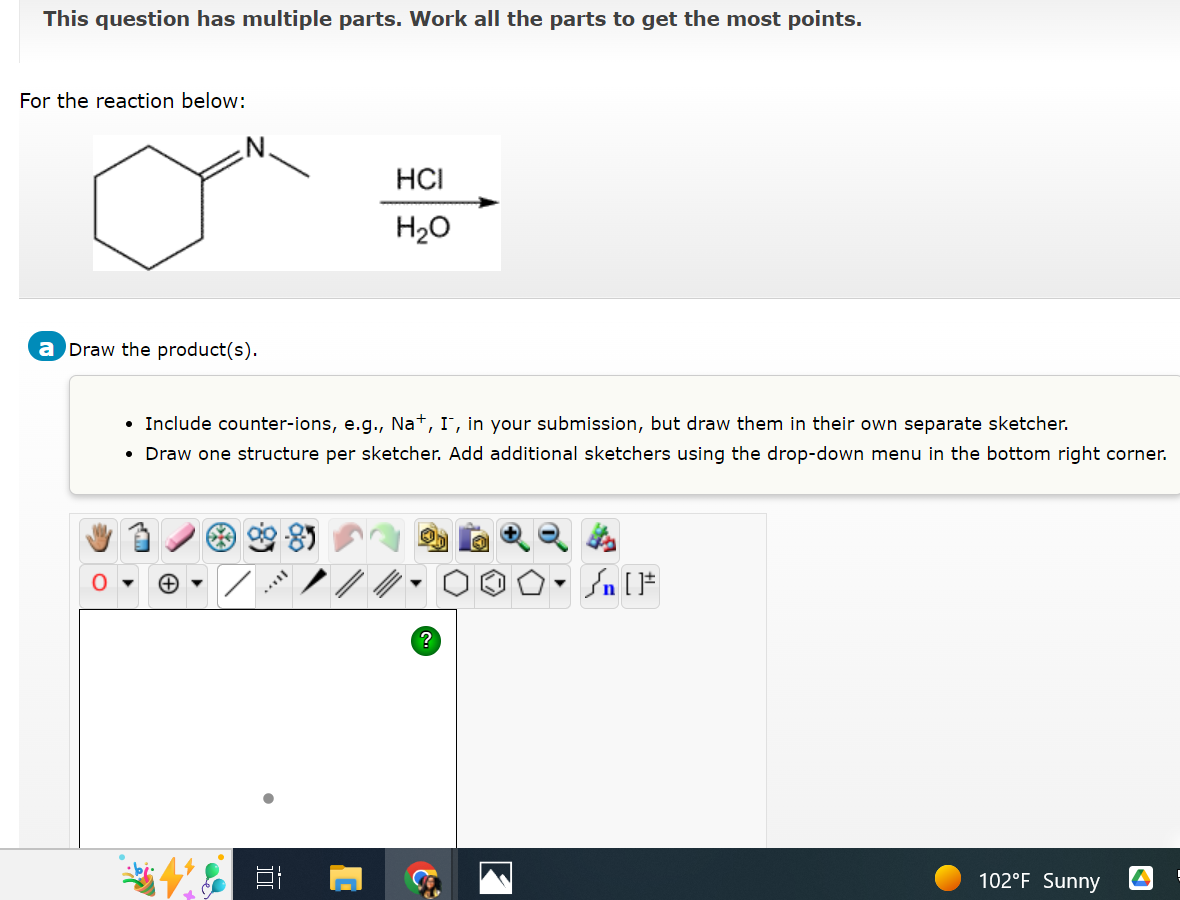
Task: Select the single bond tool
Action: (236, 585)
